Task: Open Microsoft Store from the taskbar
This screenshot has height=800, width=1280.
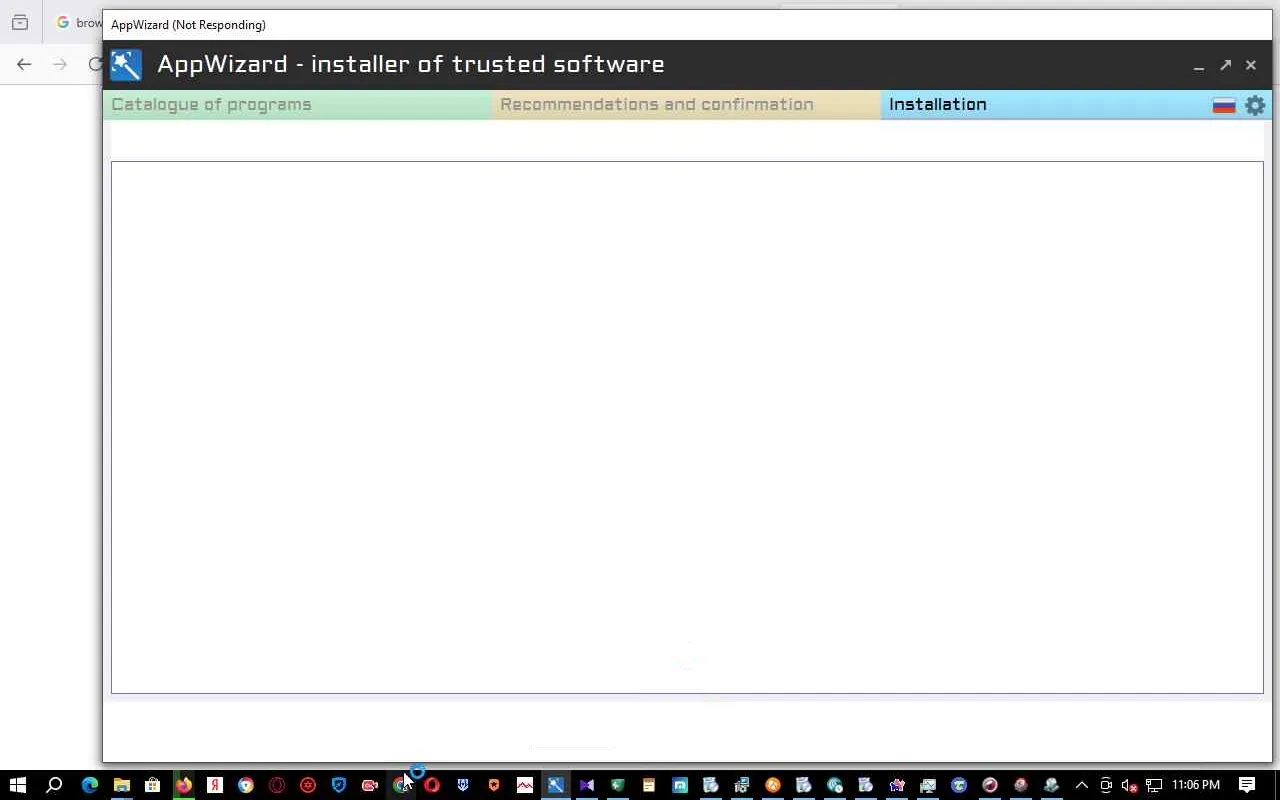Action: click(x=152, y=785)
